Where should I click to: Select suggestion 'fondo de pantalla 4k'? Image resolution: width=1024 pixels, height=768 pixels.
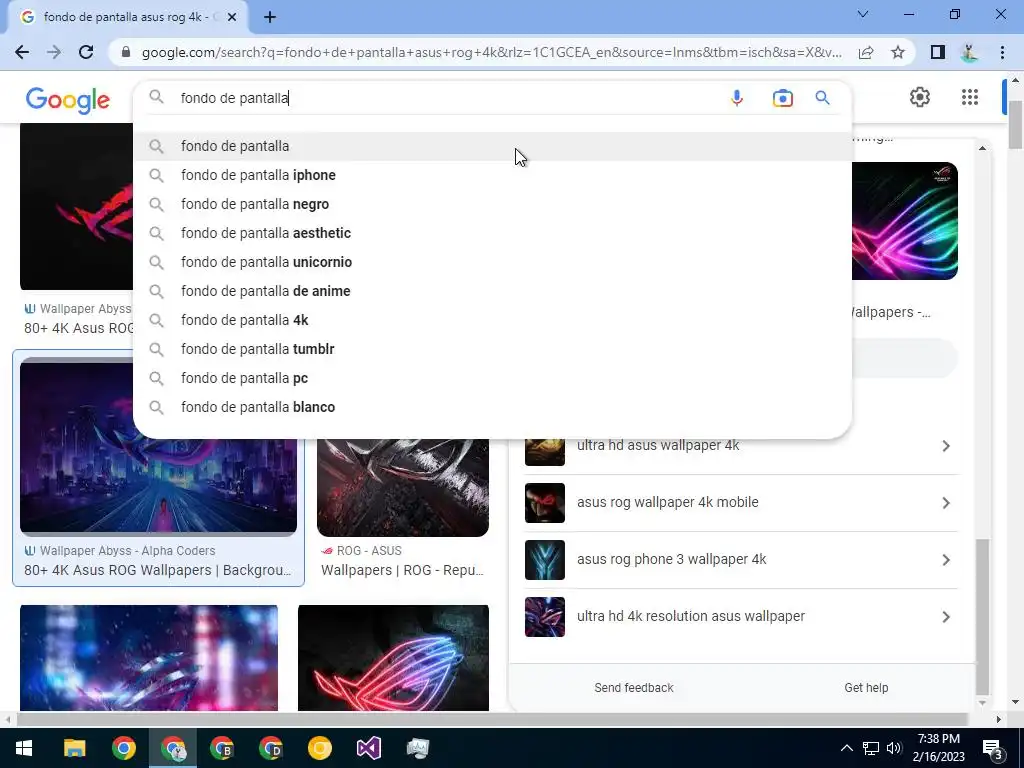point(492,320)
